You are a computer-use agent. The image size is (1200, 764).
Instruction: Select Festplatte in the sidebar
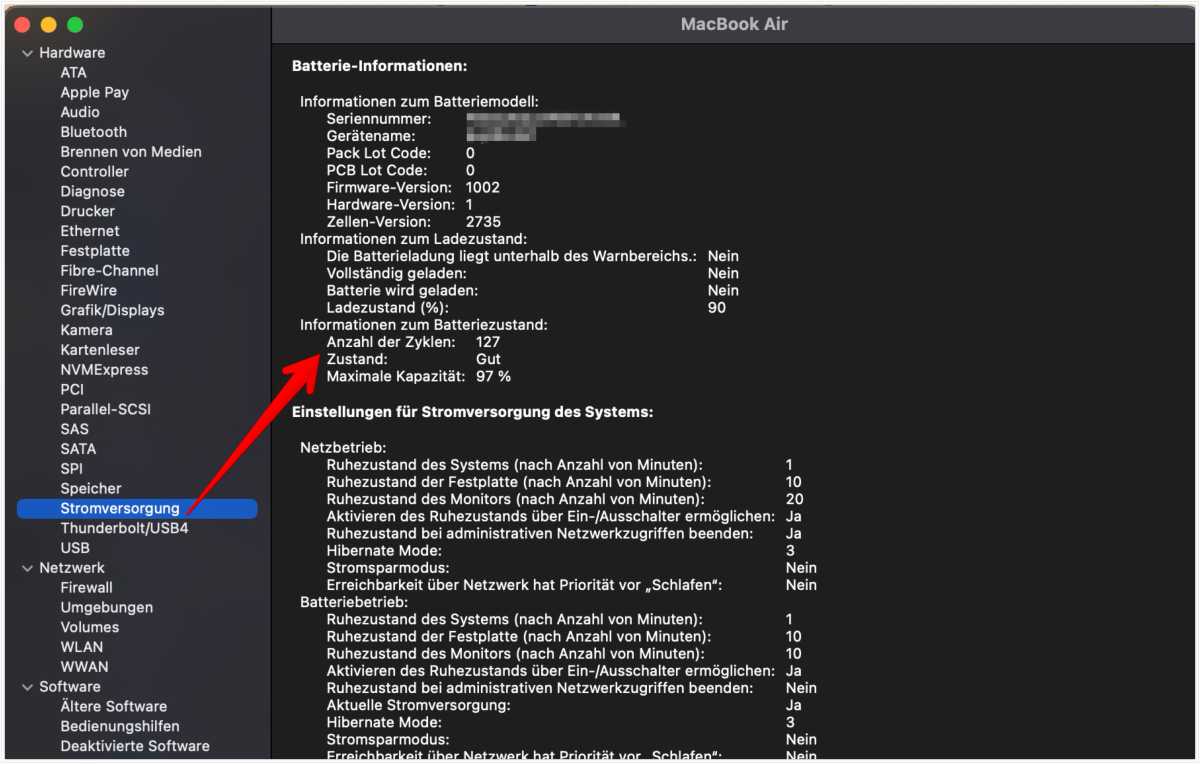[95, 251]
